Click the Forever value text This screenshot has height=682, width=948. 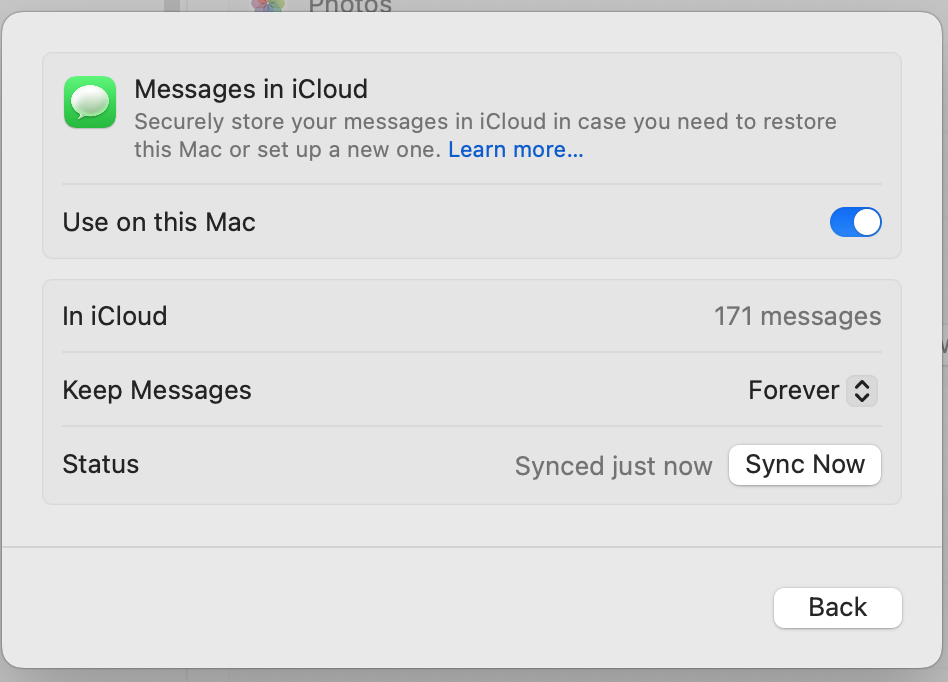pos(793,390)
